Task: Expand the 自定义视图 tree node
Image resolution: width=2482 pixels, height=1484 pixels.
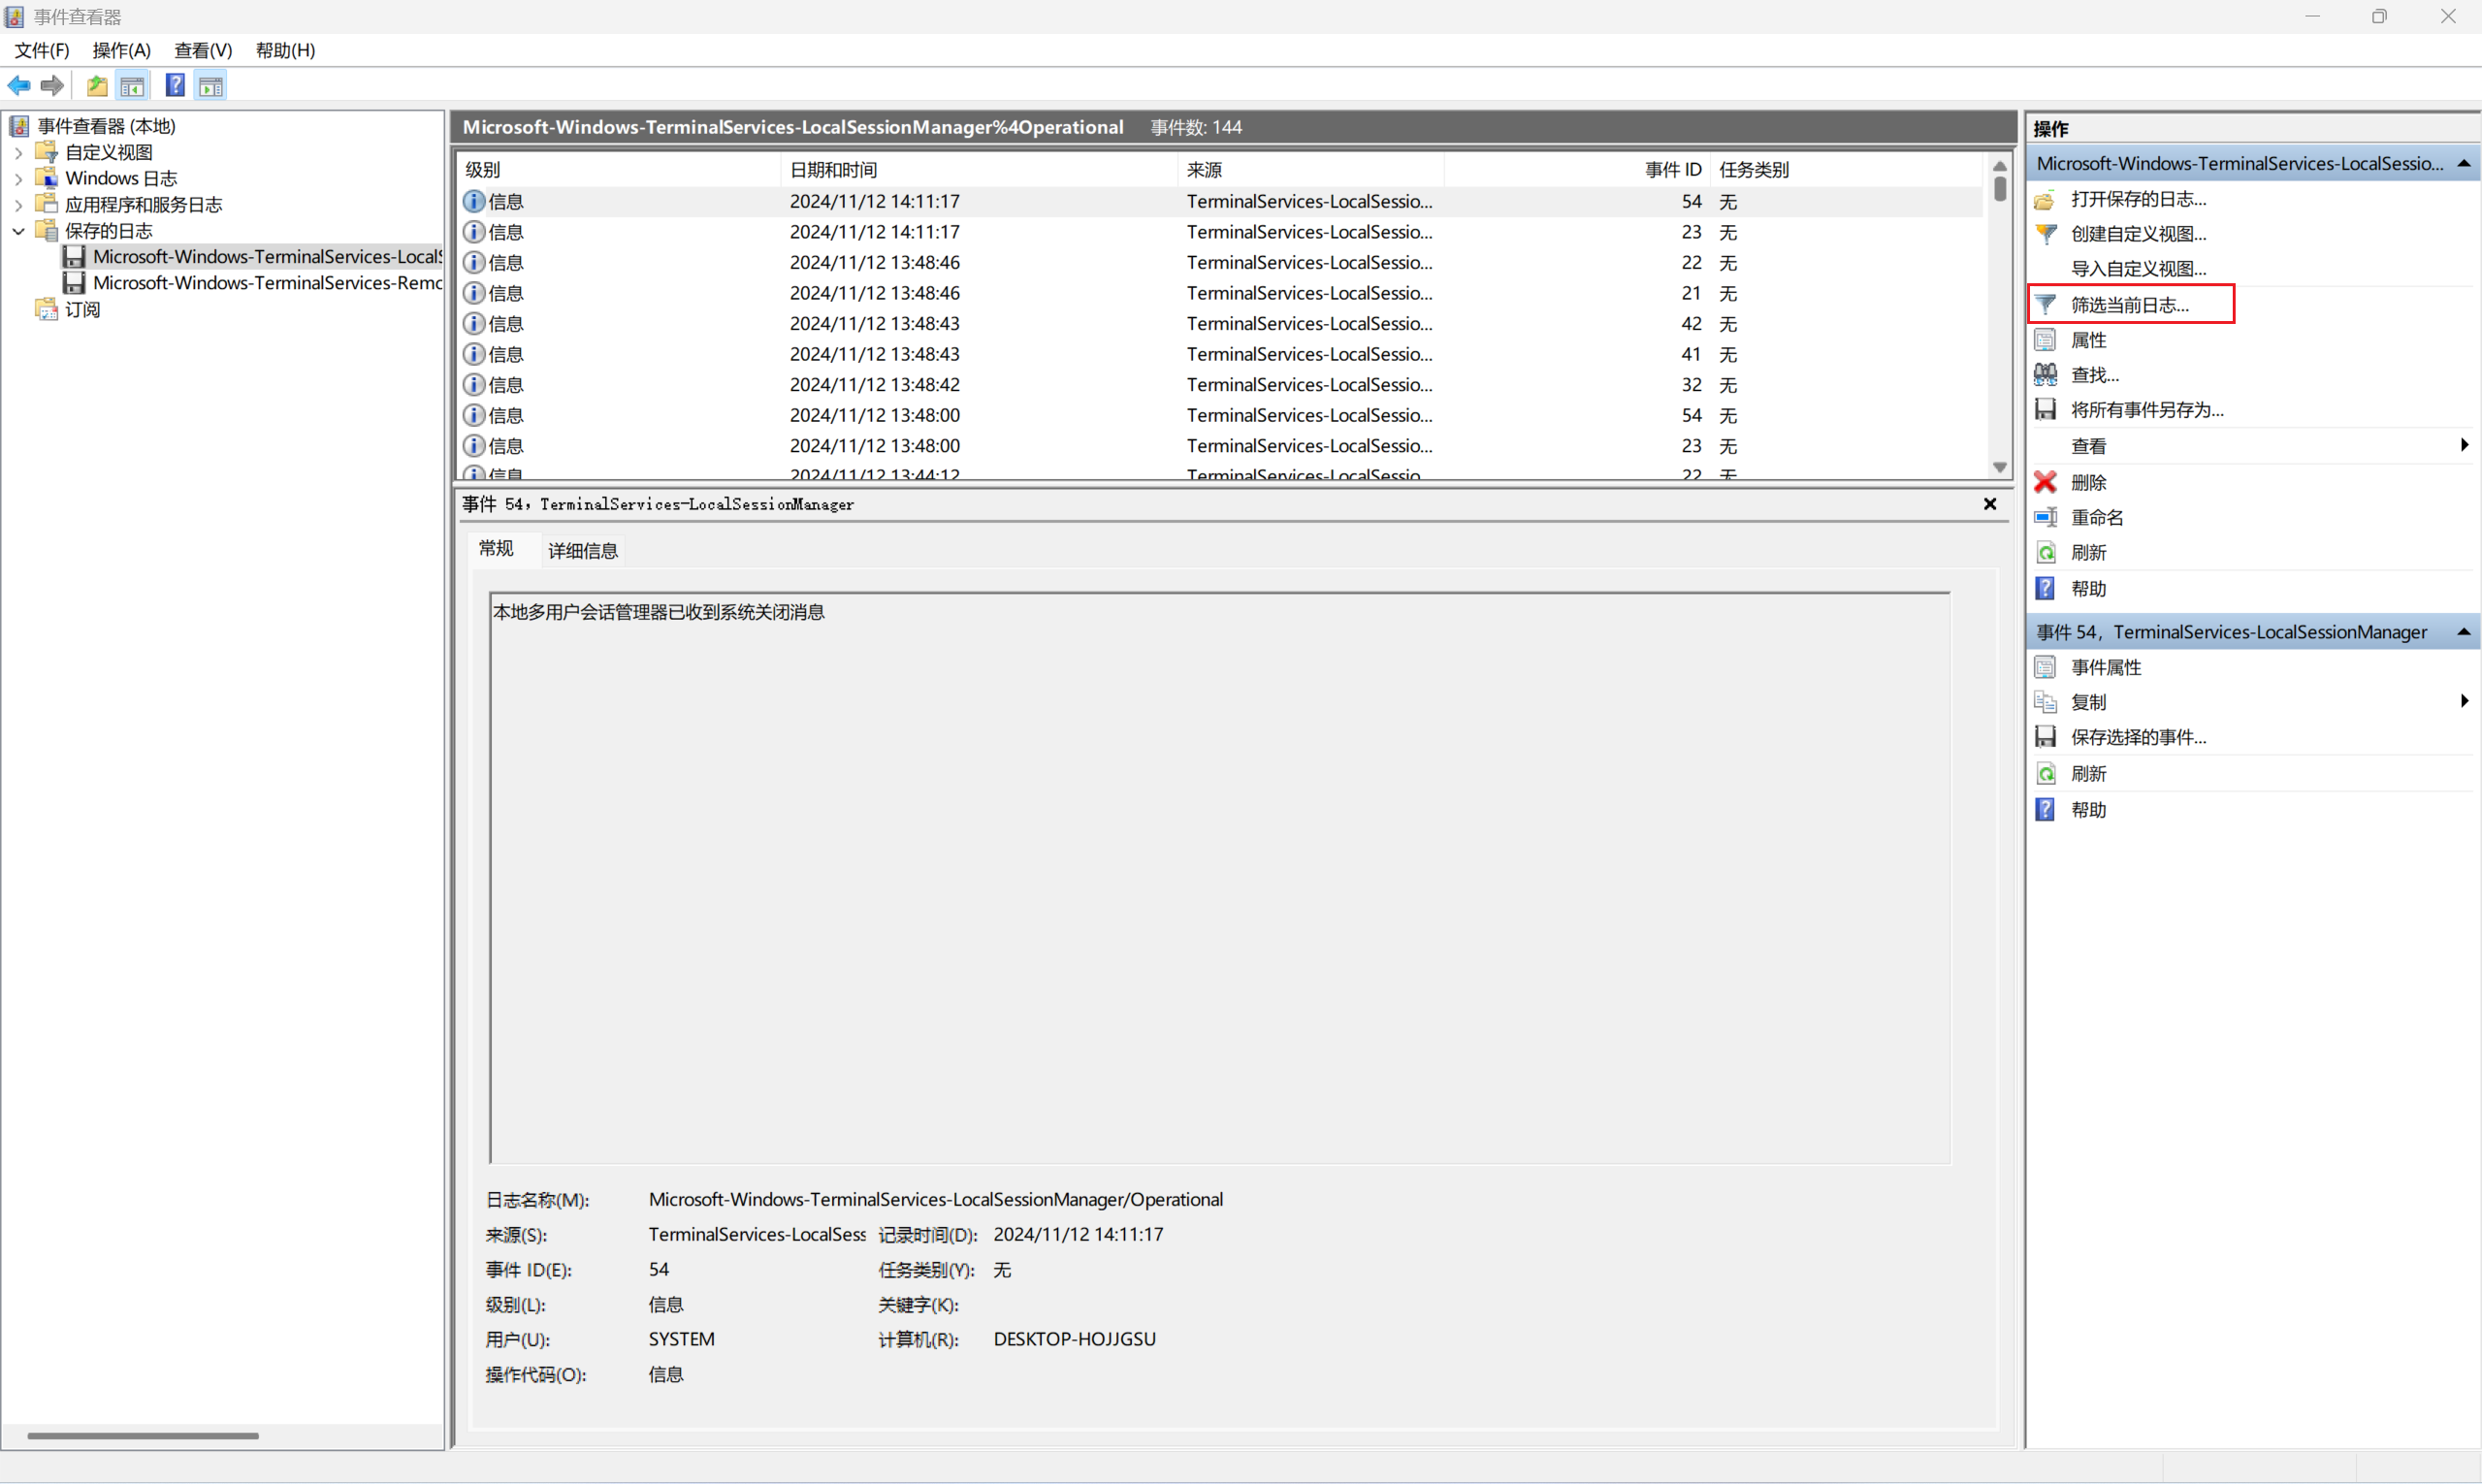Action: point(19,153)
